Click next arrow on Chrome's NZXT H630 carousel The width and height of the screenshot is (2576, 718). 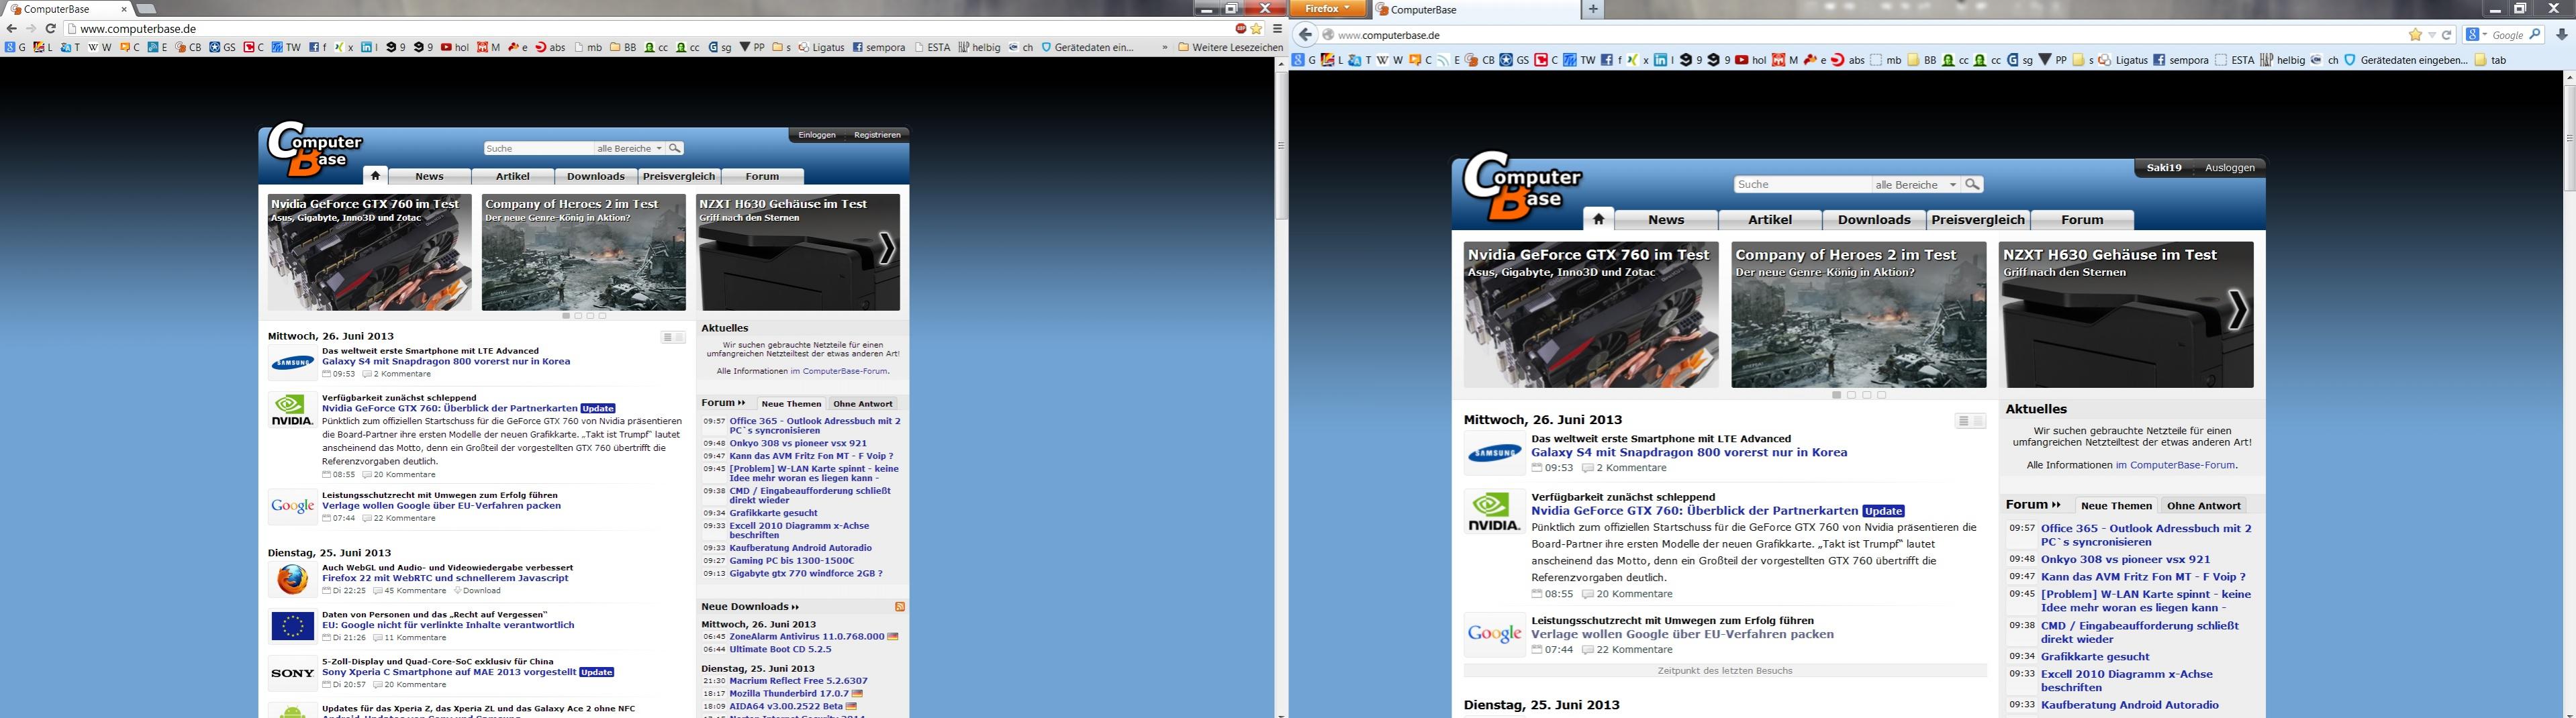(x=886, y=248)
